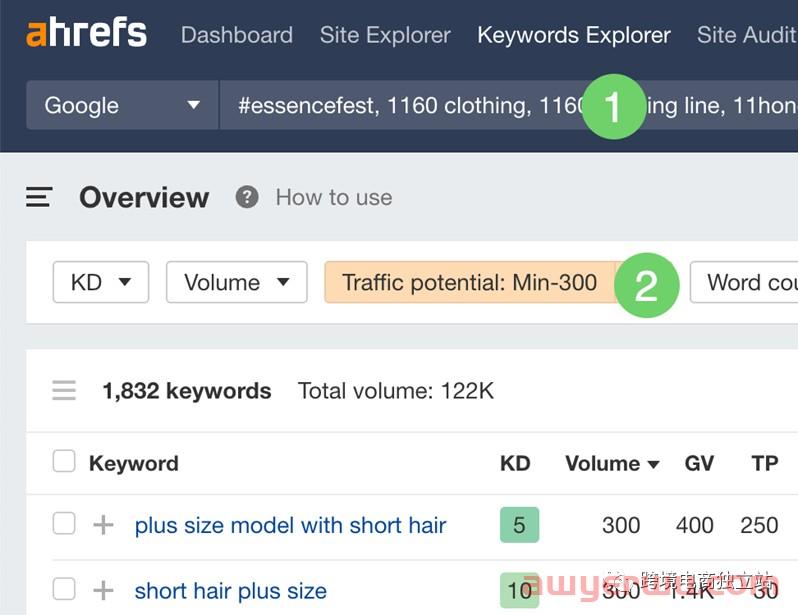Viewport: 798px width, 615px height.
Task: Check the select-all checkbox in Keyword header
Action: pos(64,461)
